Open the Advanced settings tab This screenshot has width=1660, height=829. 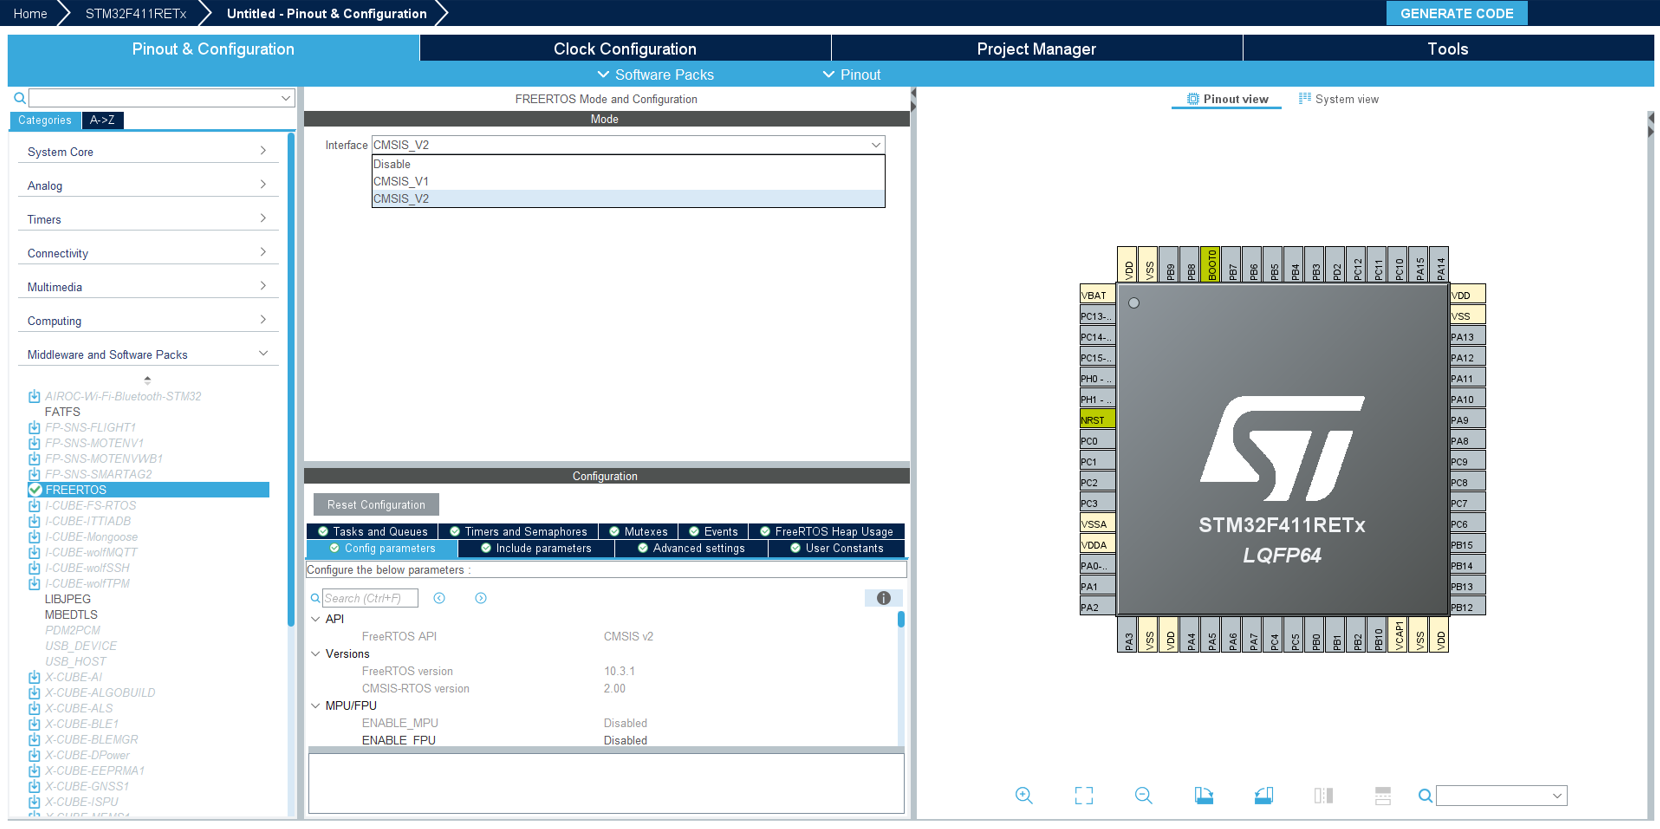[x=691, y=549]
